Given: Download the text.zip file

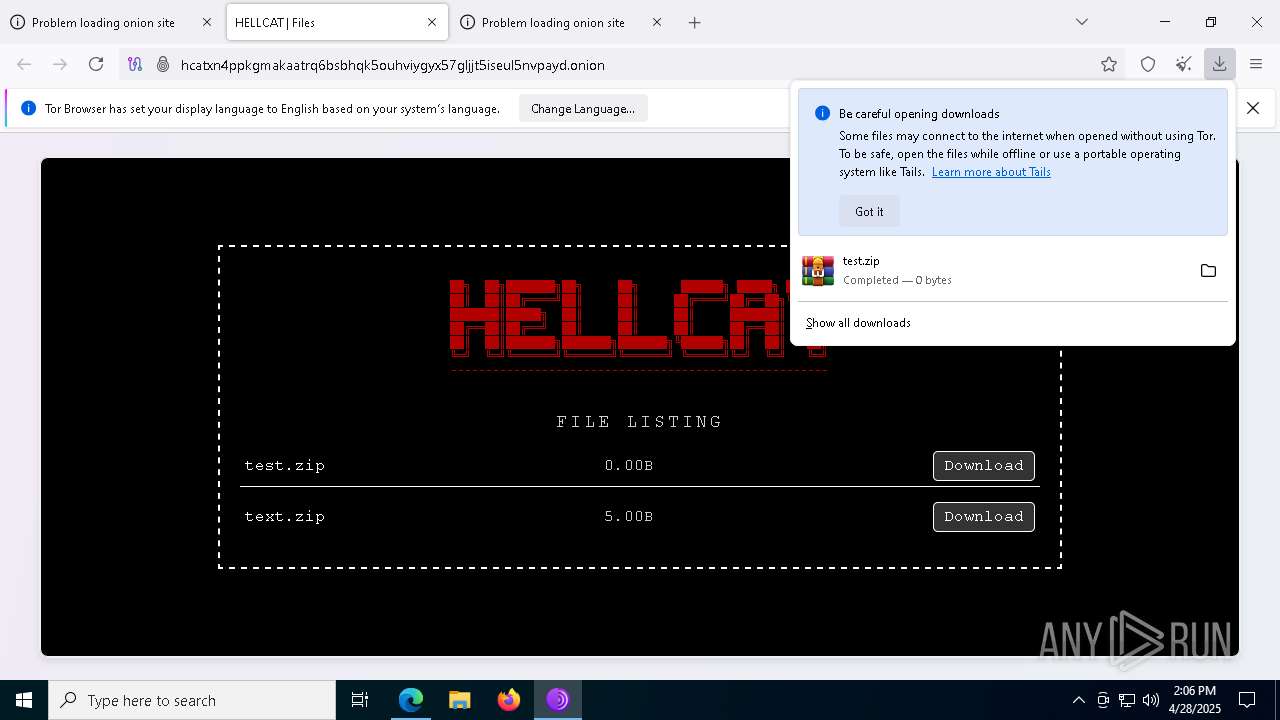Looking at the screenshot, I should pyautogui.click(x=984, y=517).
